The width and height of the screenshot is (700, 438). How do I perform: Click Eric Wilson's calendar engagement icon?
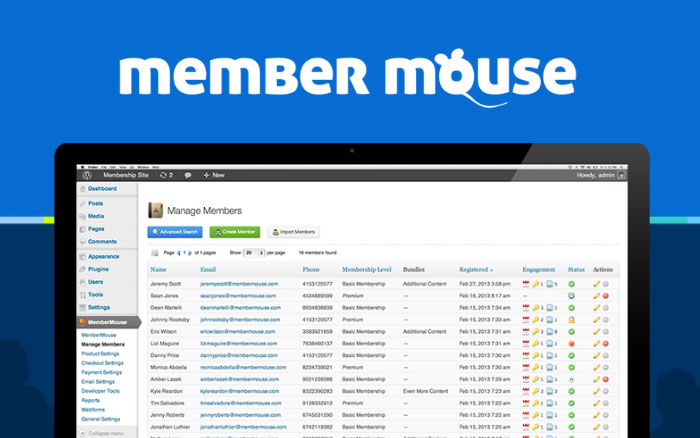point(526,331)
